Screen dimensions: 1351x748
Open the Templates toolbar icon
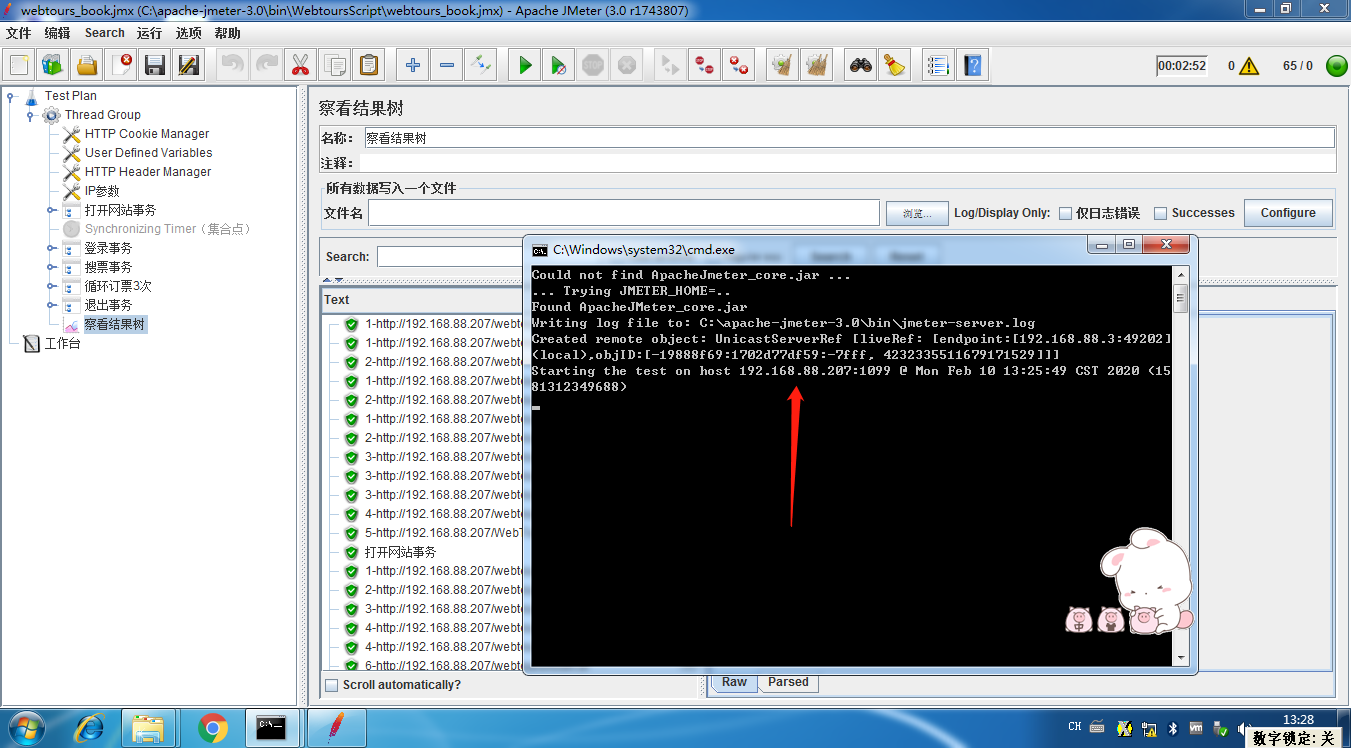53,66
